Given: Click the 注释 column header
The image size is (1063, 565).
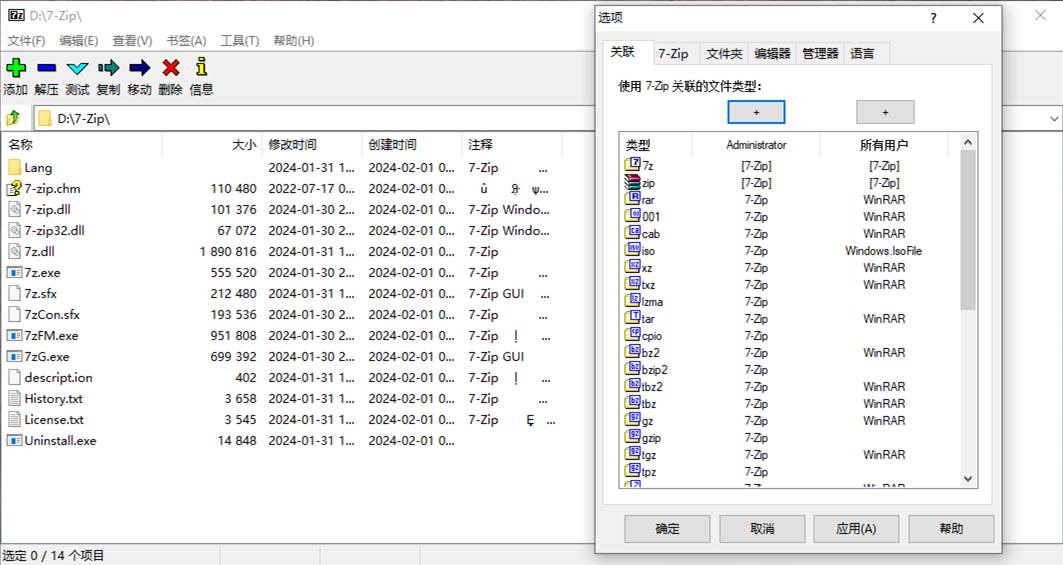Looking at the screenshot, I should click(x=512, y=144).
